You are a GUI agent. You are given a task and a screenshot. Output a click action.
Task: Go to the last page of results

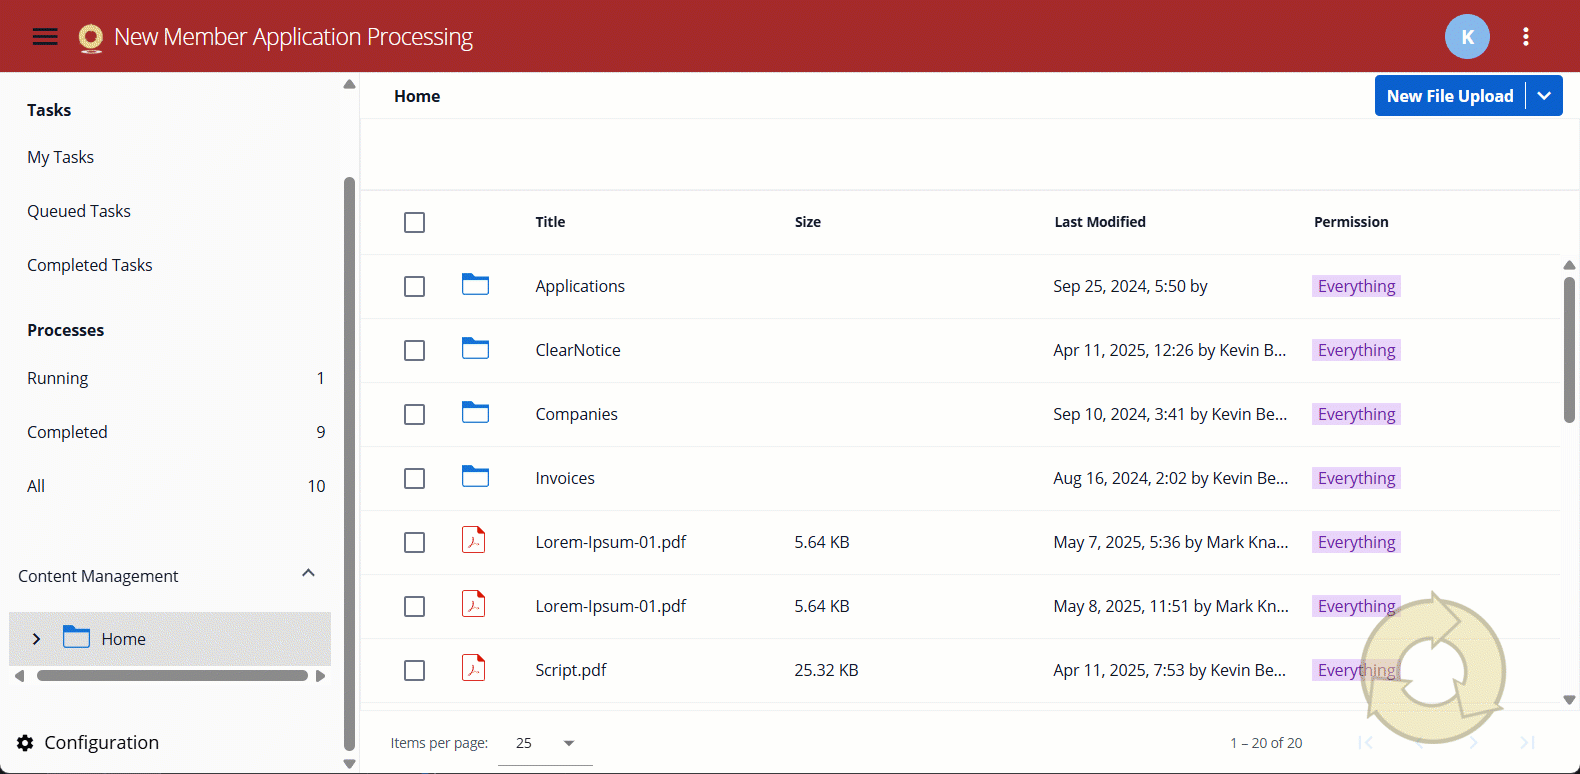pyautogui.click(x=1527, y=742)
